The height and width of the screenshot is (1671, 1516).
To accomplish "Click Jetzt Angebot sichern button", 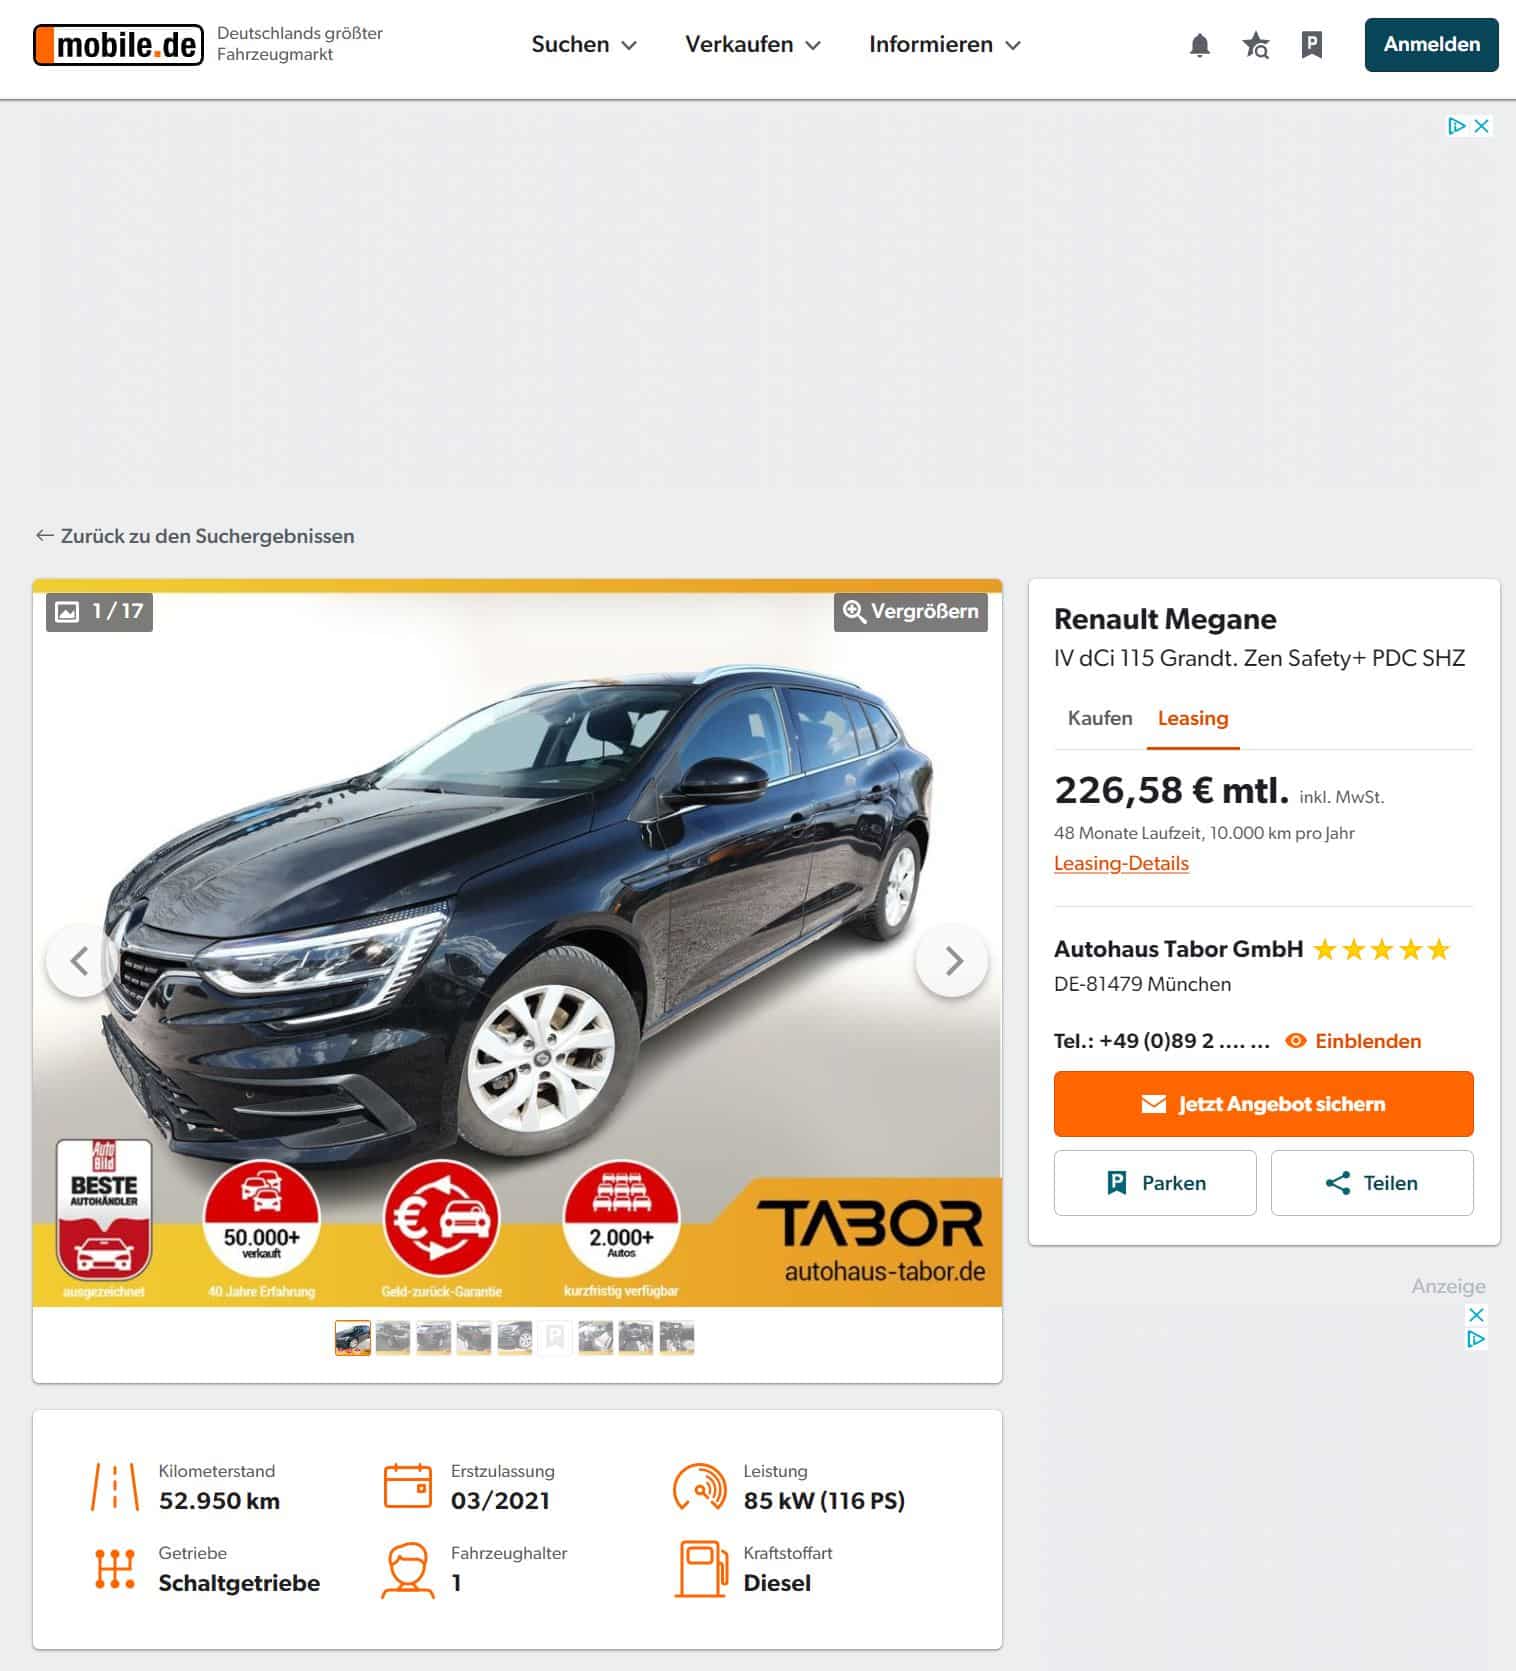I will pyautogui.click(x=1264, y=1104).
